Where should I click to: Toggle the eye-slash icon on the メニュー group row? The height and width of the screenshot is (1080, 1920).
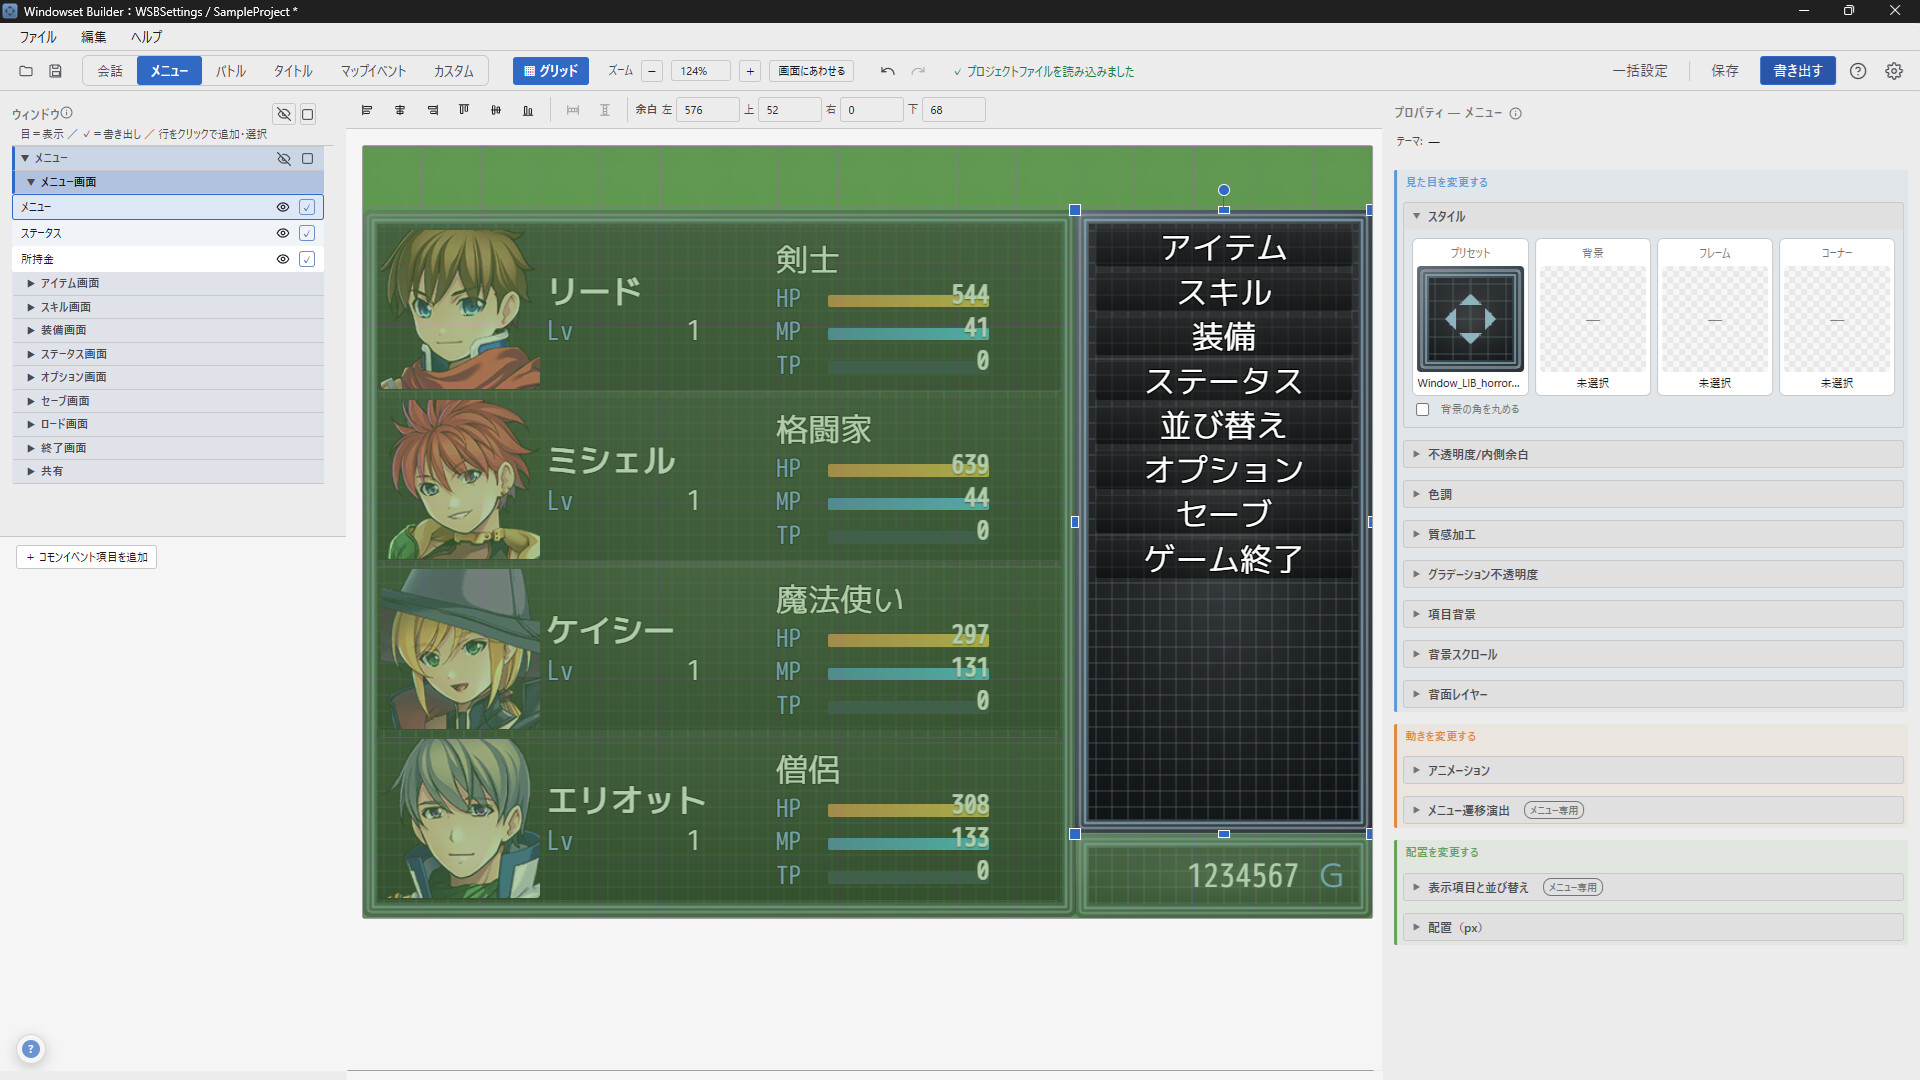(x=284, y=158)
